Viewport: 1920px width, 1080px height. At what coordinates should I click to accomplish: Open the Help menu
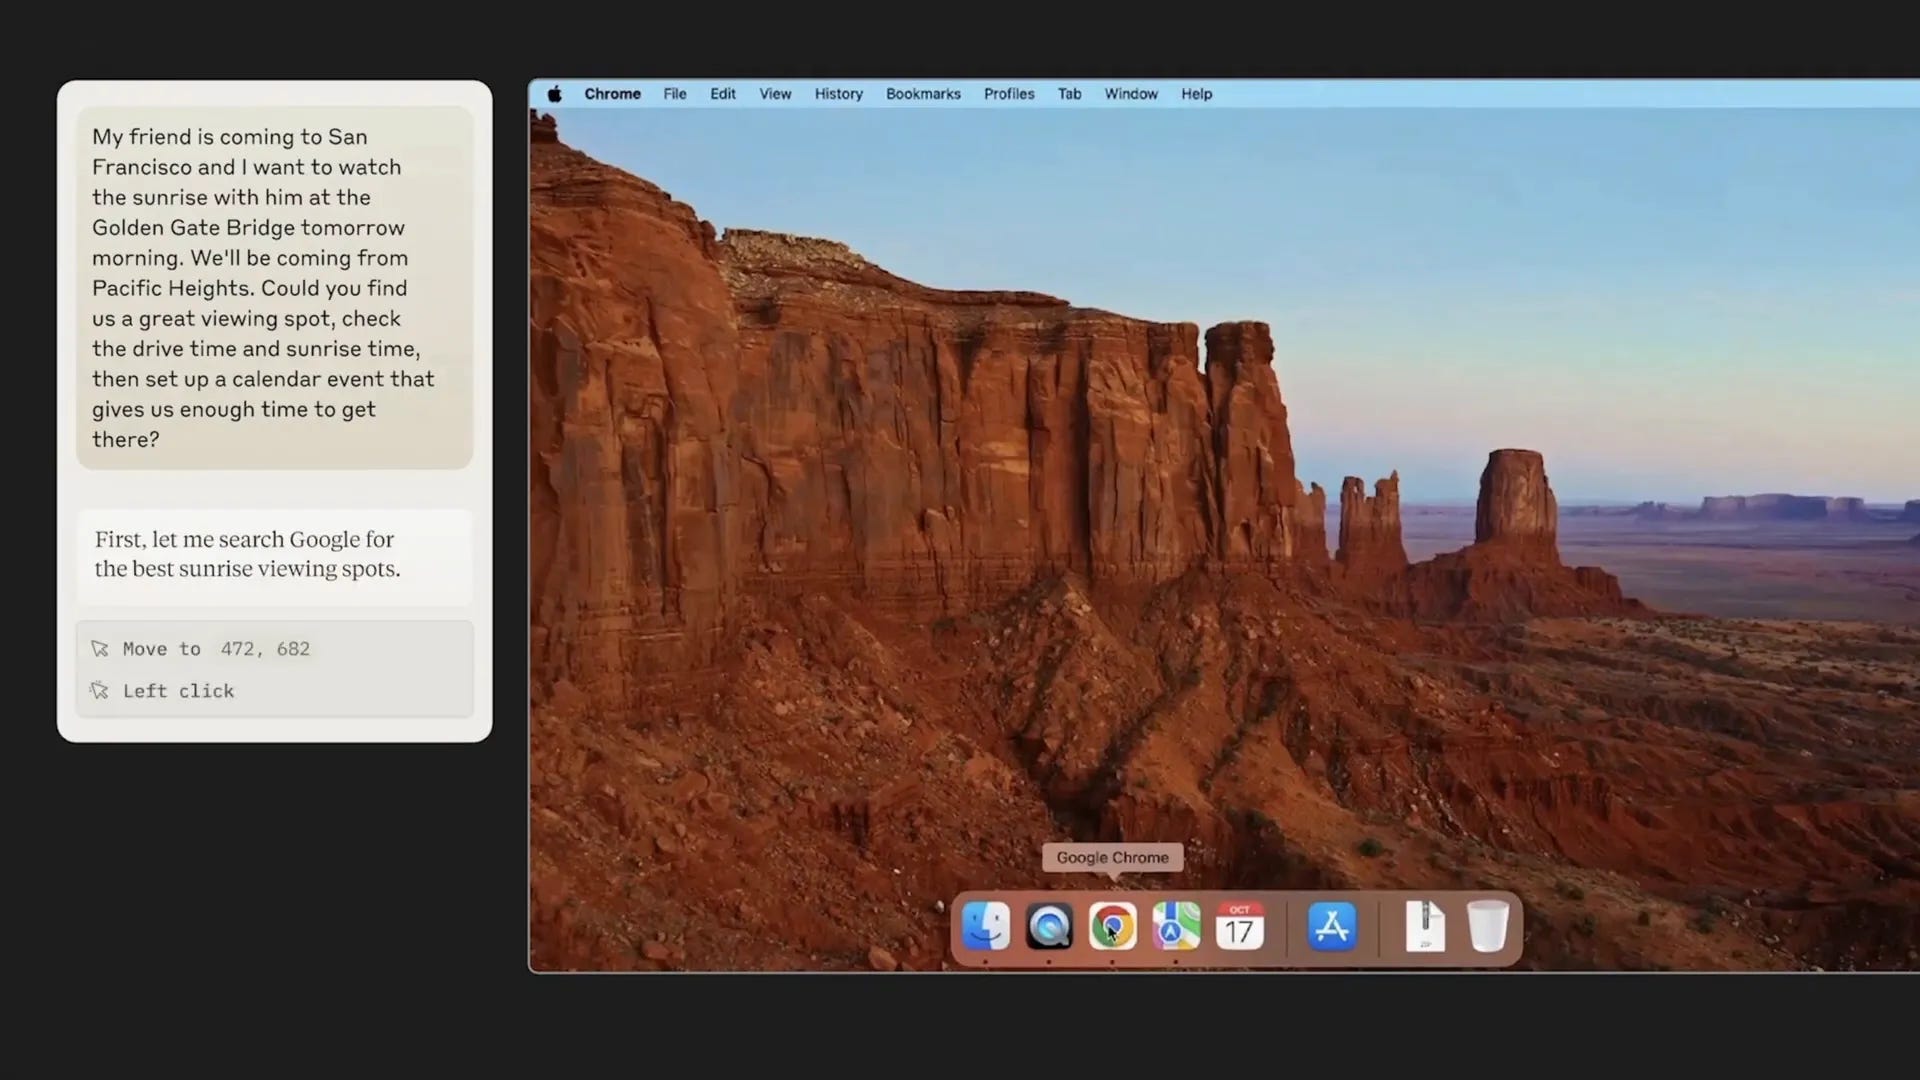[1196, 94]
